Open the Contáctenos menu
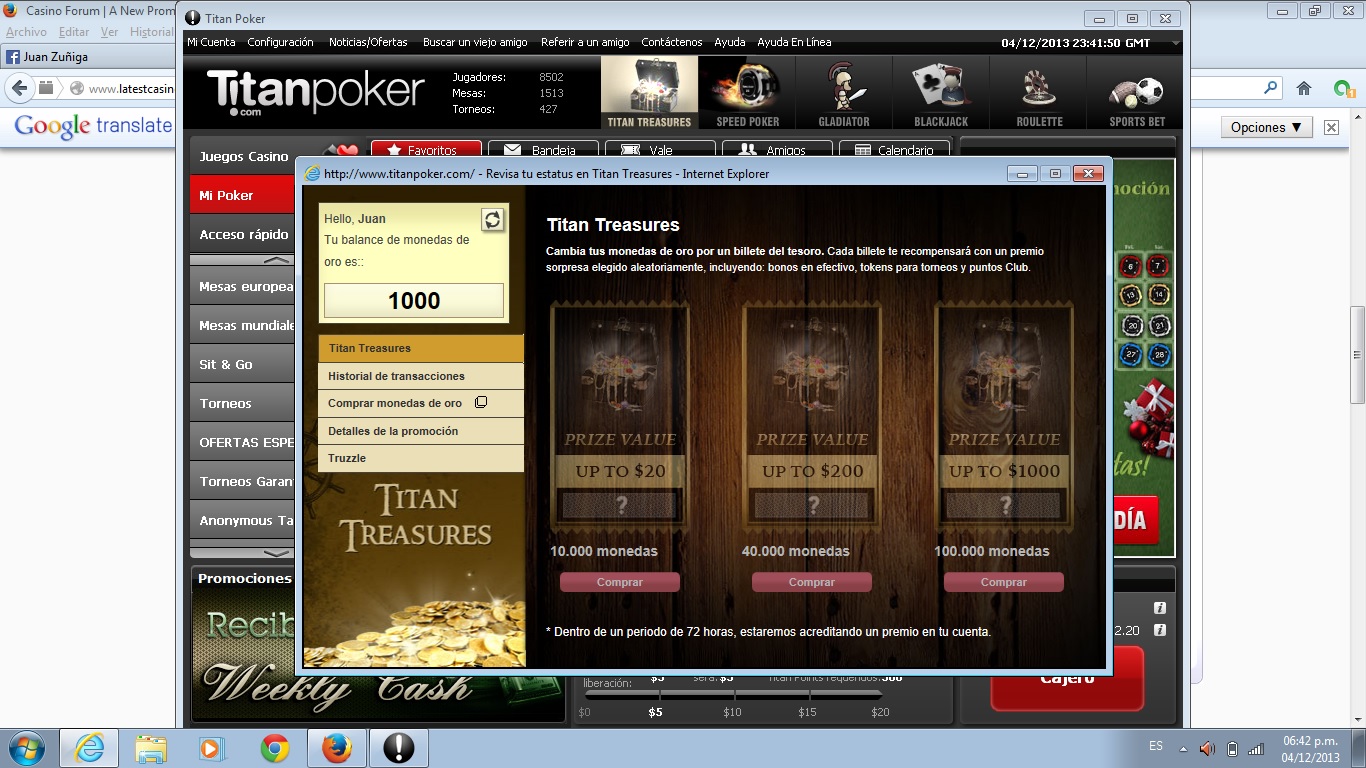This screenshot has width=1366, height=768. coord(672,42)
